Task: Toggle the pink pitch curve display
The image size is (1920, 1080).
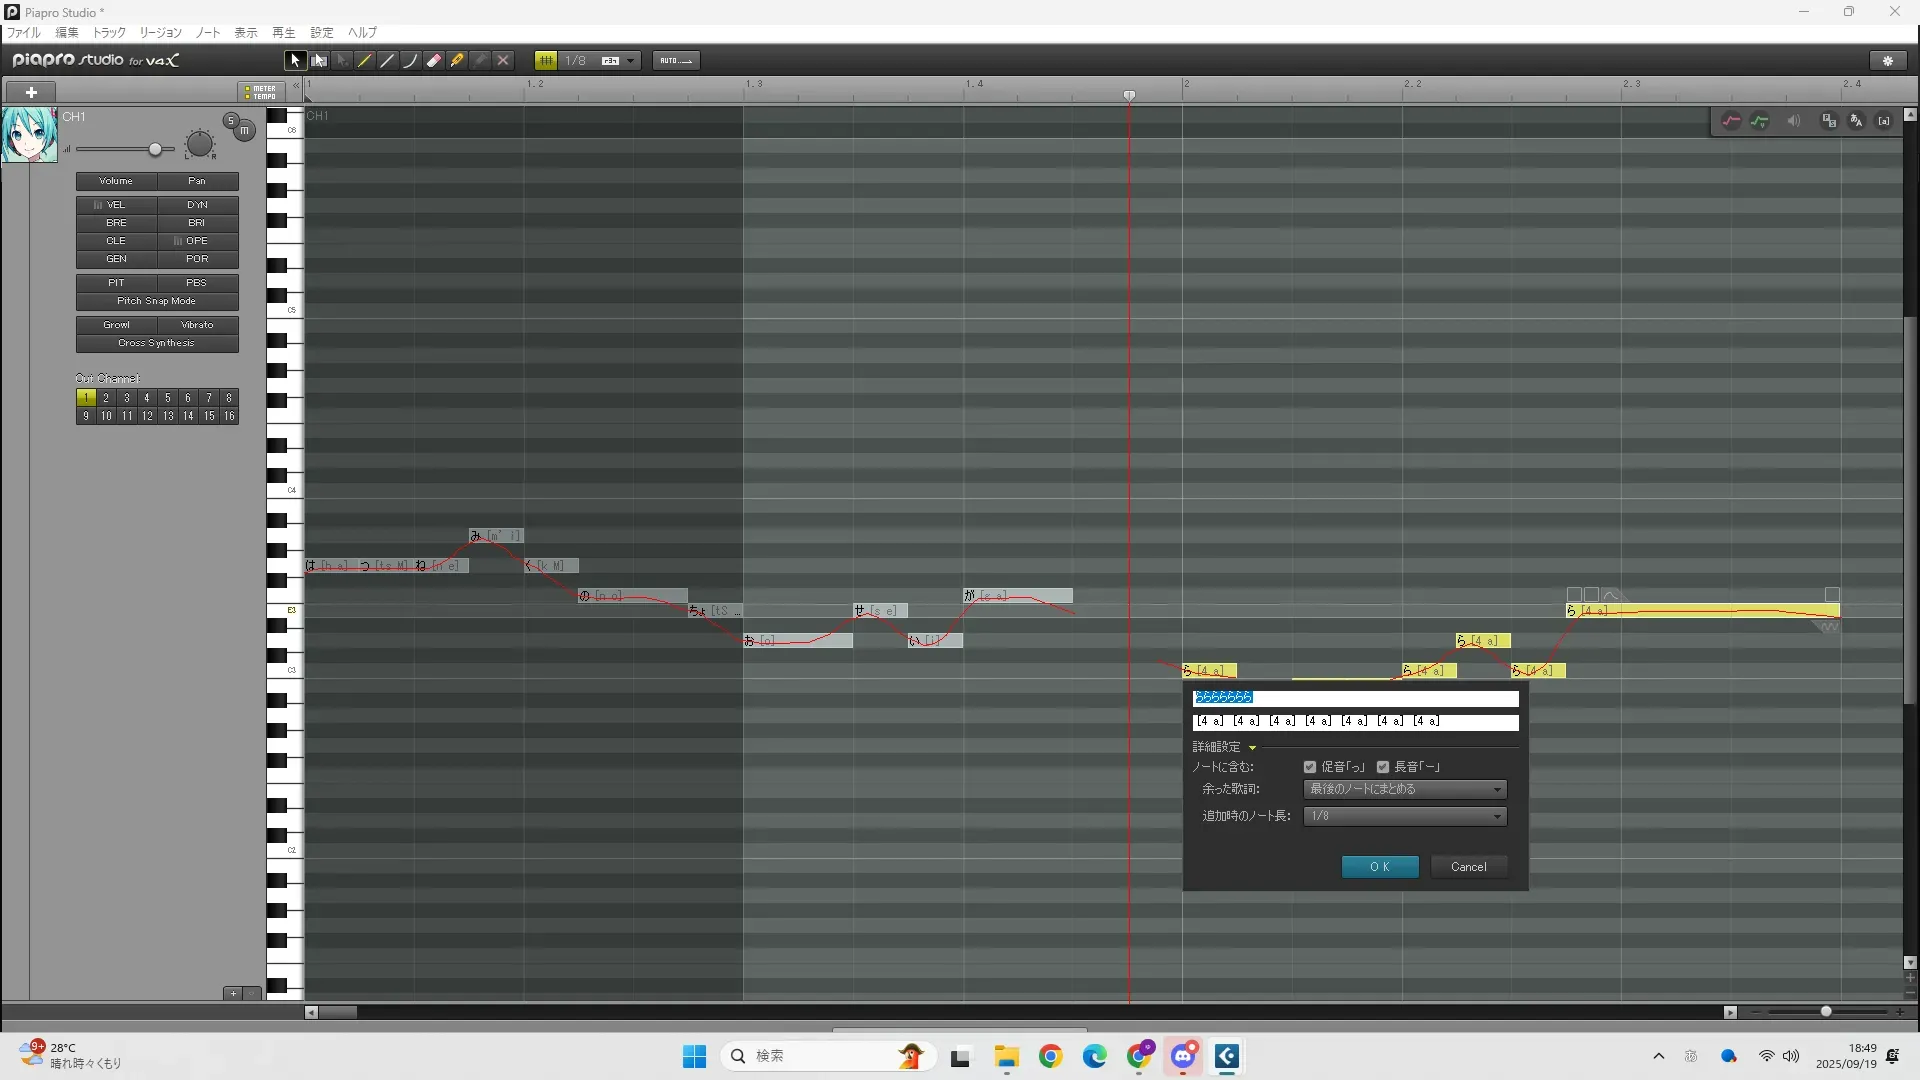Action: click(x=1731, y=121)
